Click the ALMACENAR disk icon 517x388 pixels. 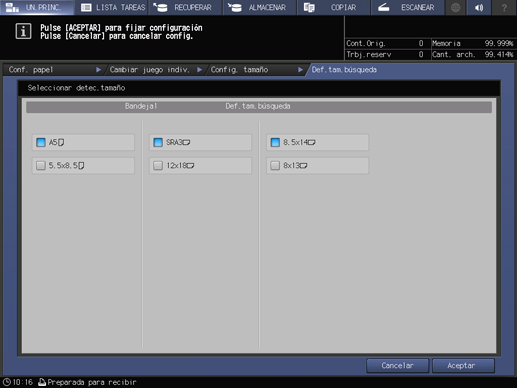click(x=235, y=7)
